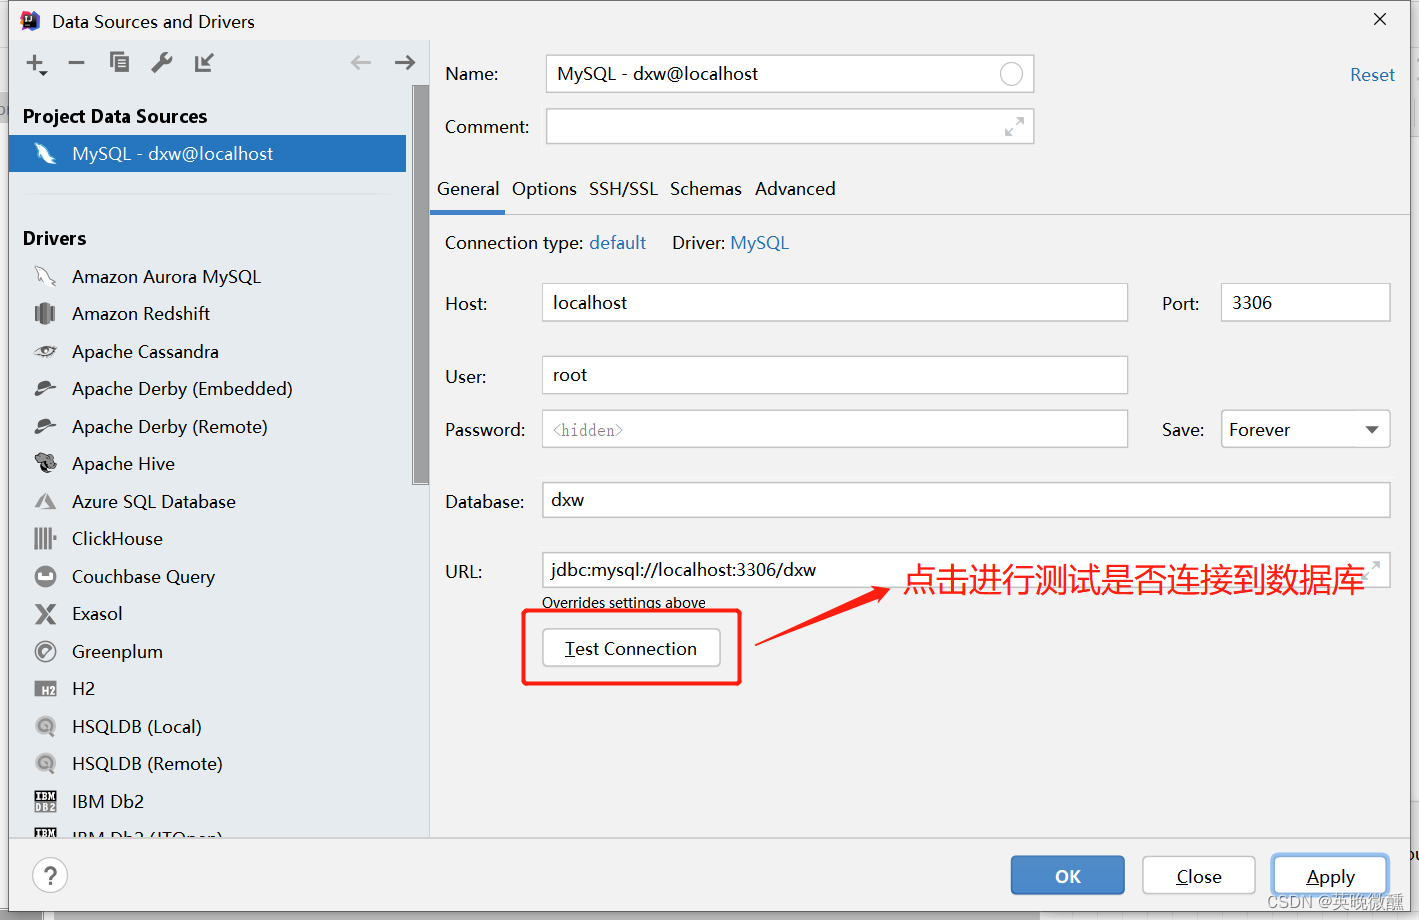The width and height of the screenshot is (1419, 920).
Task: Go back with left arrow
Action: point(361,63)
